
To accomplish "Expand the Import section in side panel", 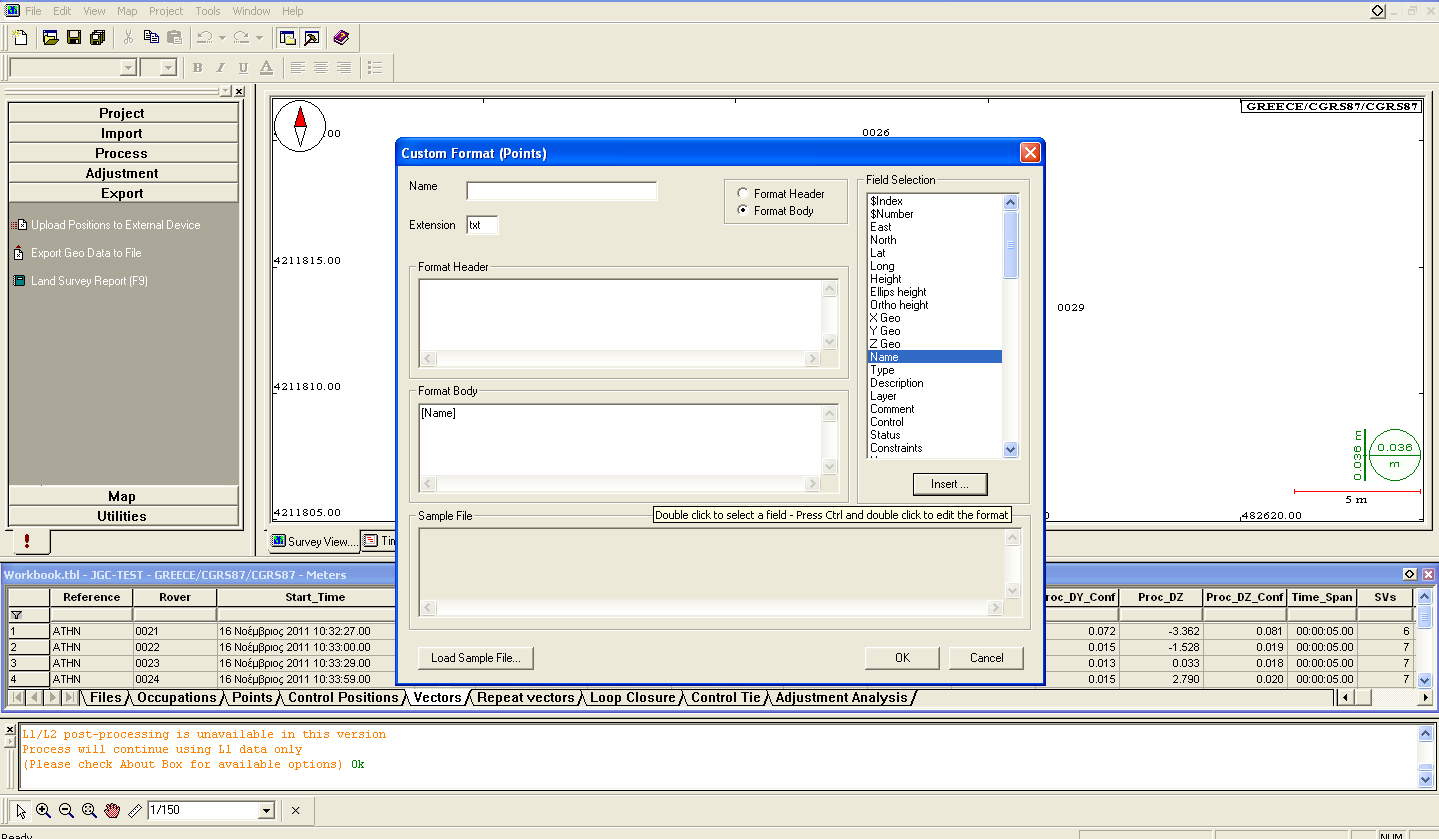I will point(122,133).
